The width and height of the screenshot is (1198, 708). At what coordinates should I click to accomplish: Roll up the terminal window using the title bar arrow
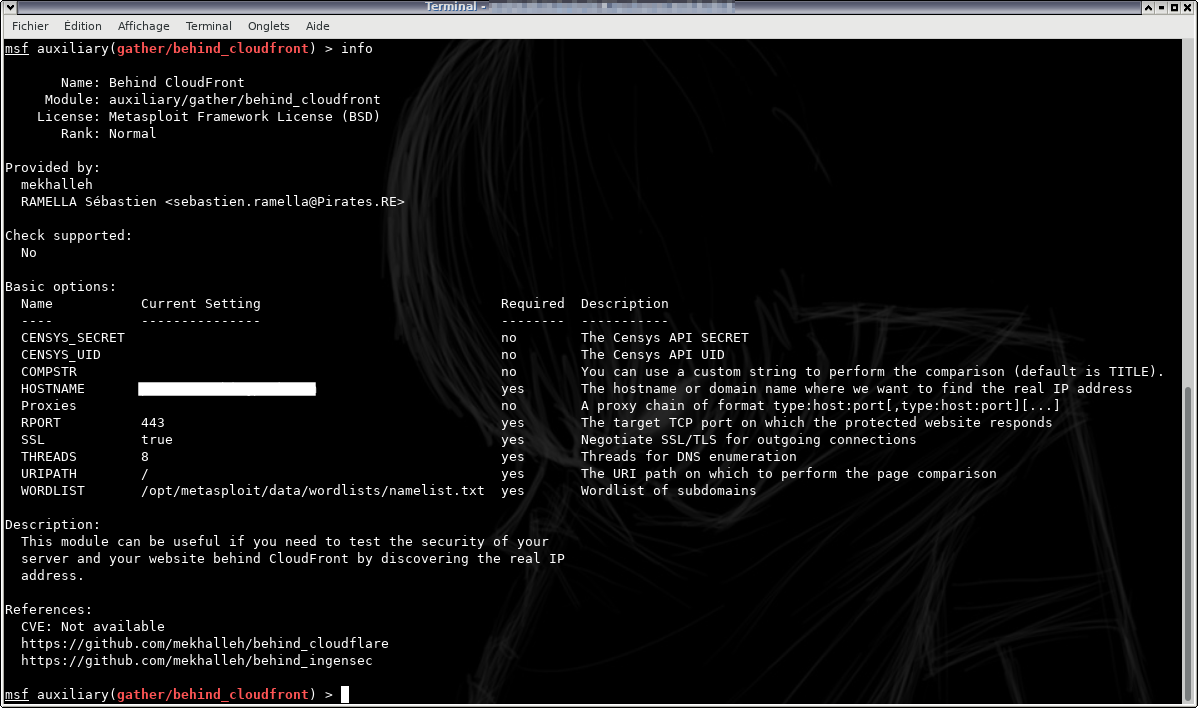point(1148,7)
